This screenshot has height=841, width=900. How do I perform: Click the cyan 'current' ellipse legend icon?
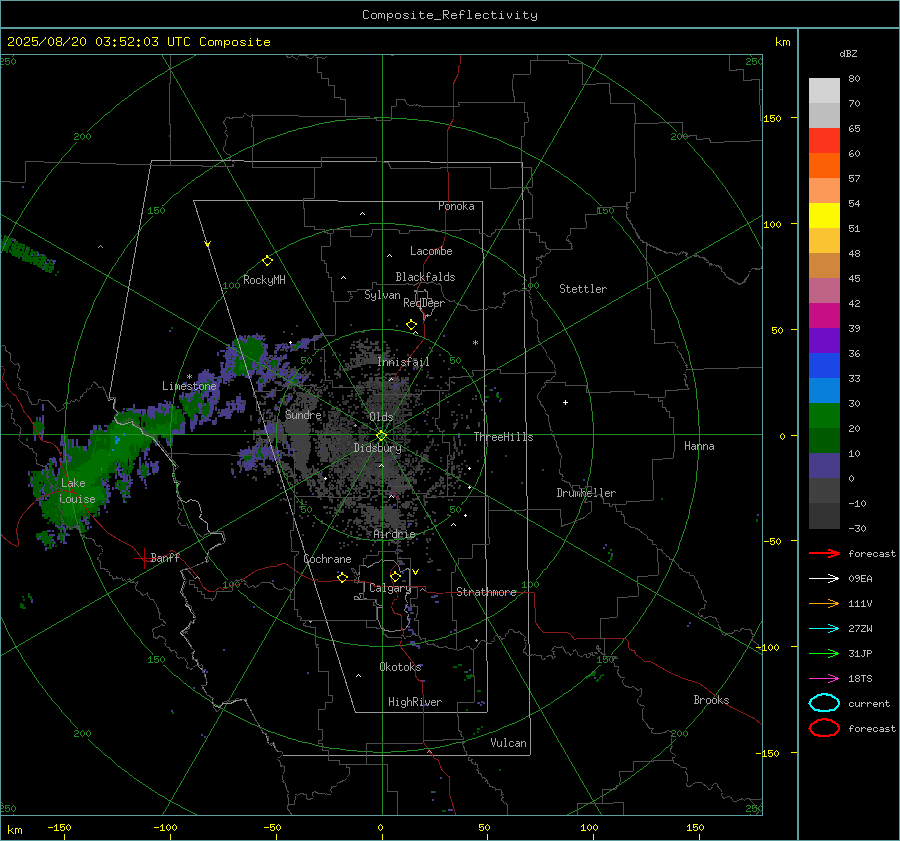tap(824, 703)
